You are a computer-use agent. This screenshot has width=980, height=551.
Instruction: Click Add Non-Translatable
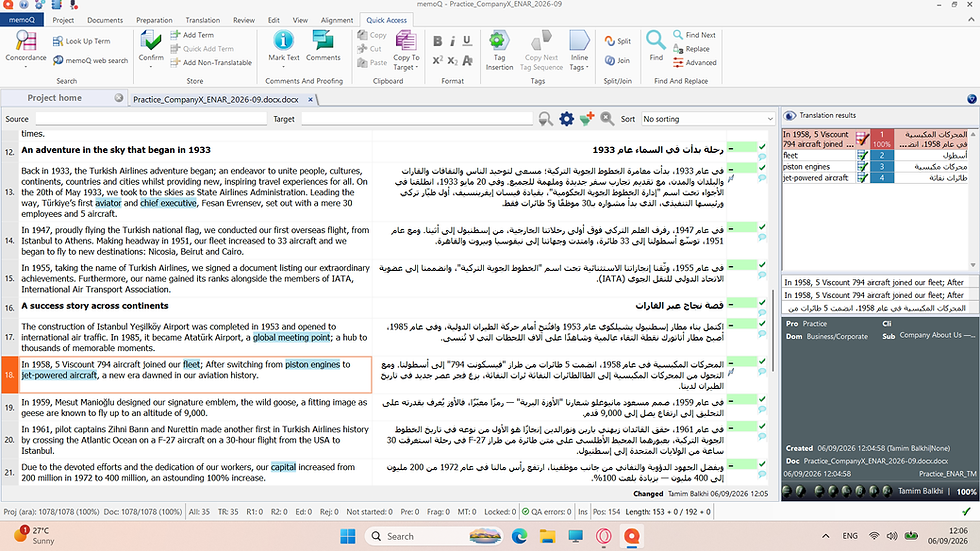211,62
